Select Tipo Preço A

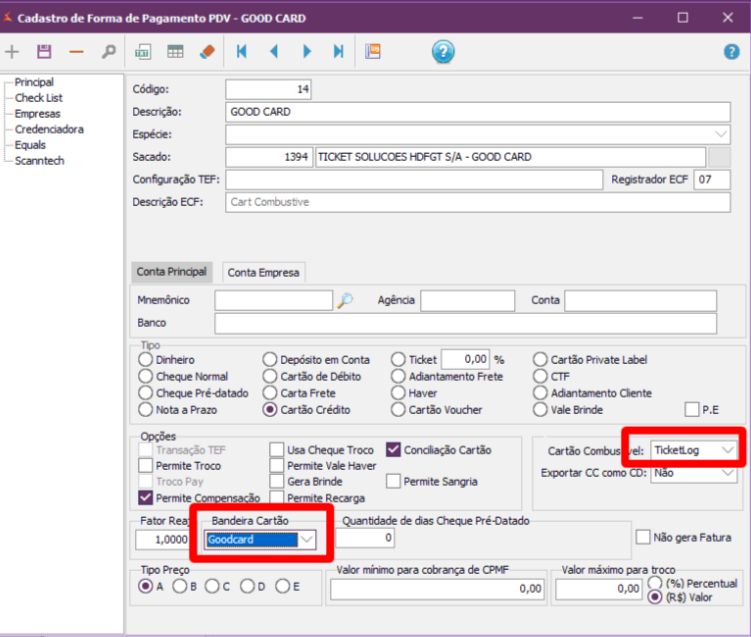146,586
